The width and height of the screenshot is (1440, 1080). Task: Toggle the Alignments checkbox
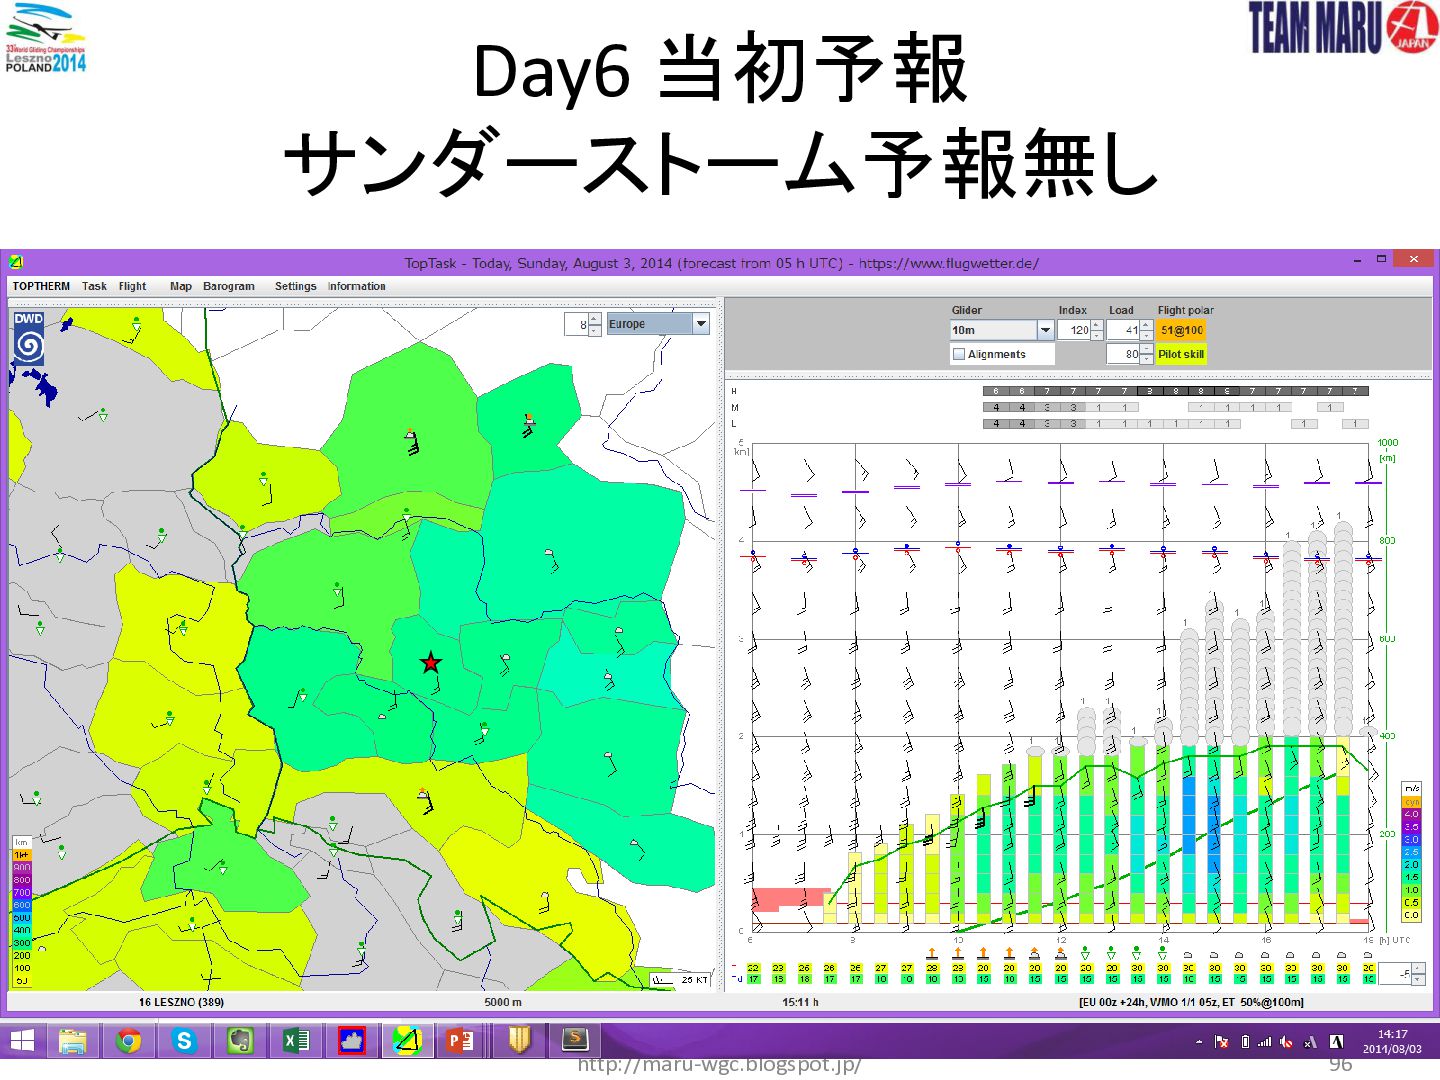coord(959,354)
